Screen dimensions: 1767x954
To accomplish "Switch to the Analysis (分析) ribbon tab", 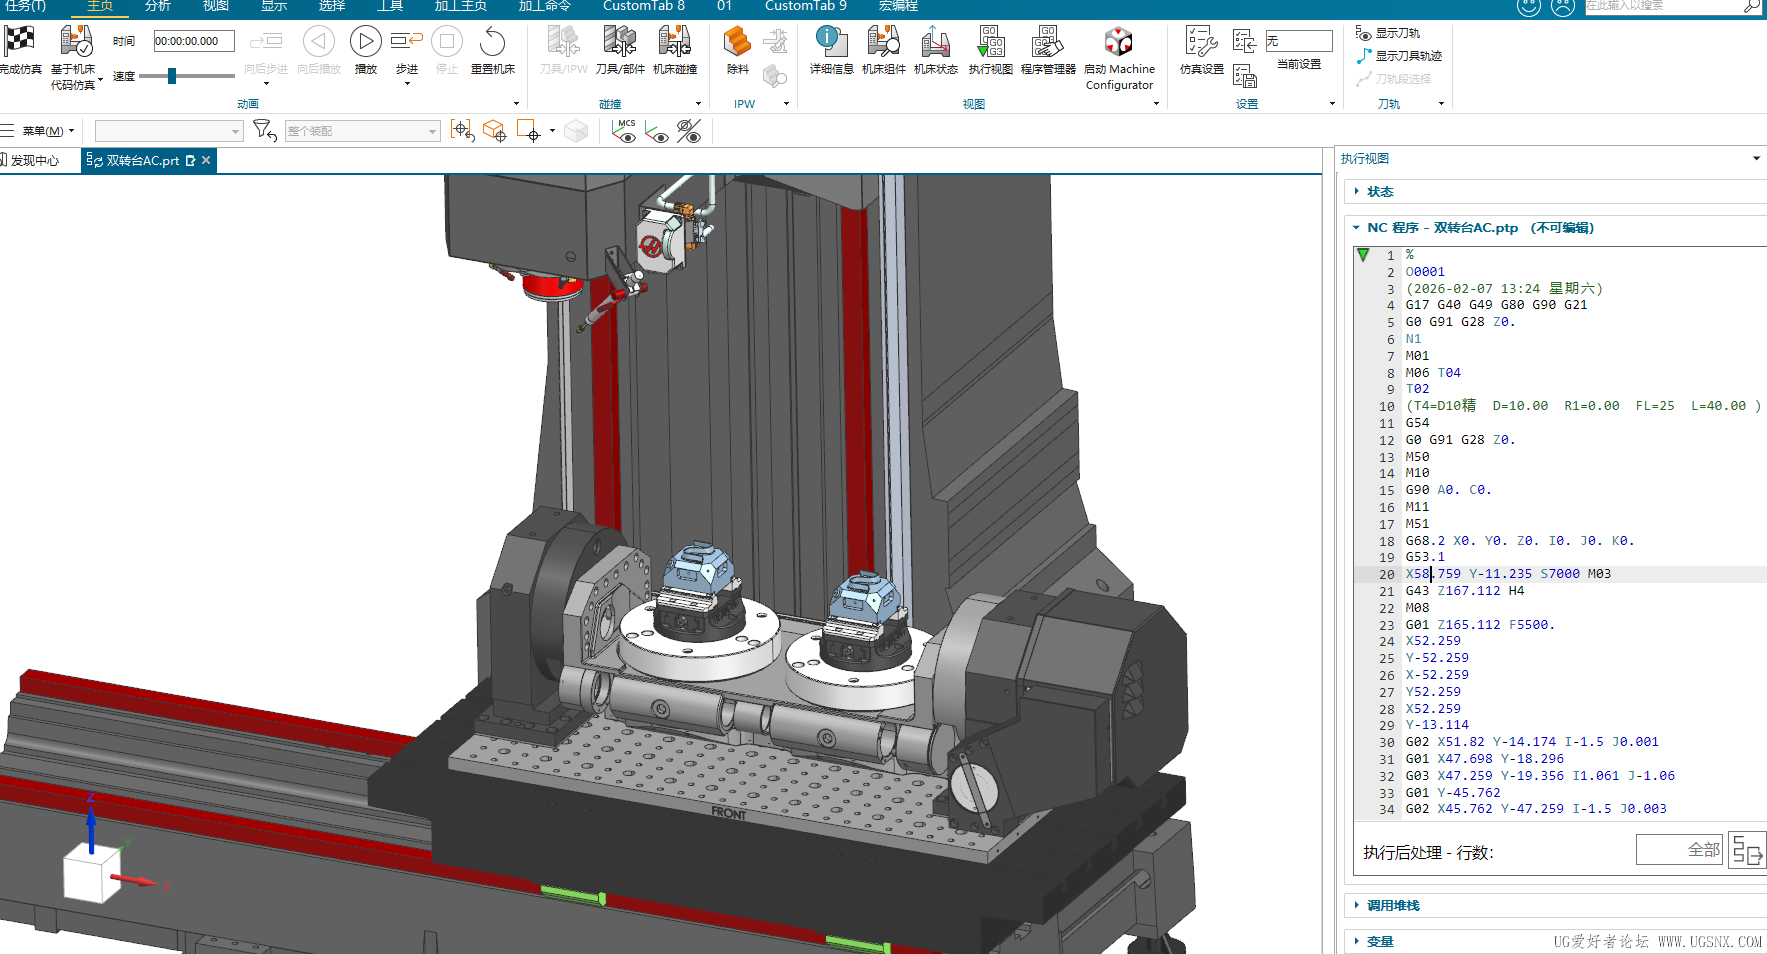I will point(158,6).
